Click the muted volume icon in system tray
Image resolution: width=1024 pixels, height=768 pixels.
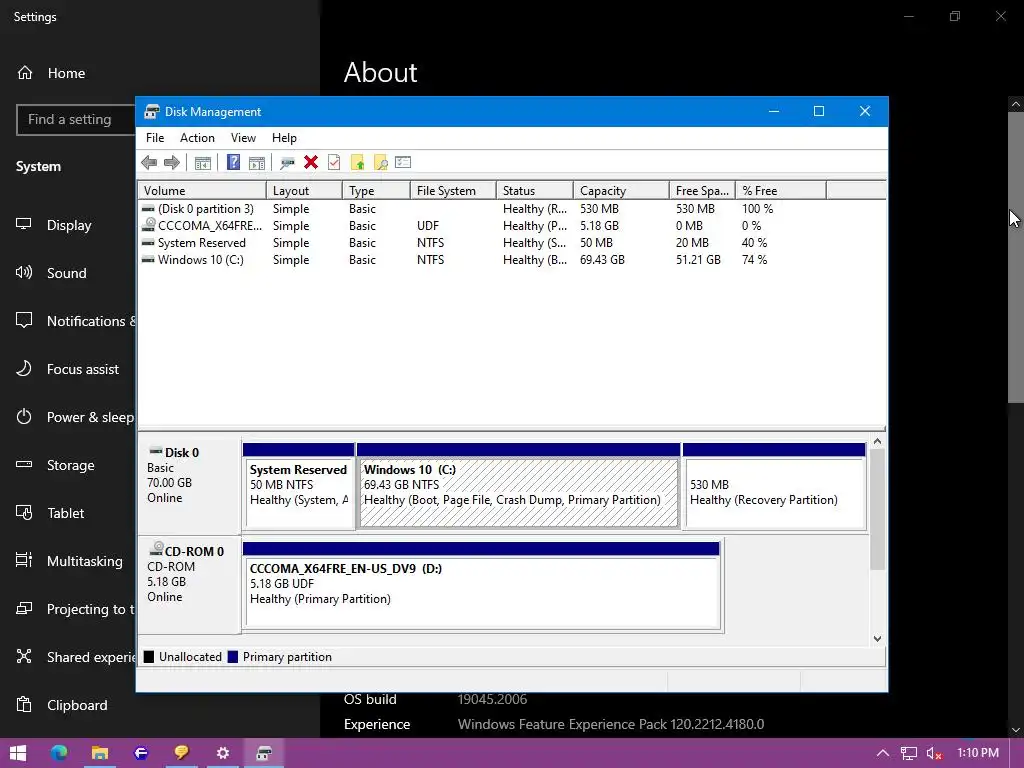pos(934,754)
